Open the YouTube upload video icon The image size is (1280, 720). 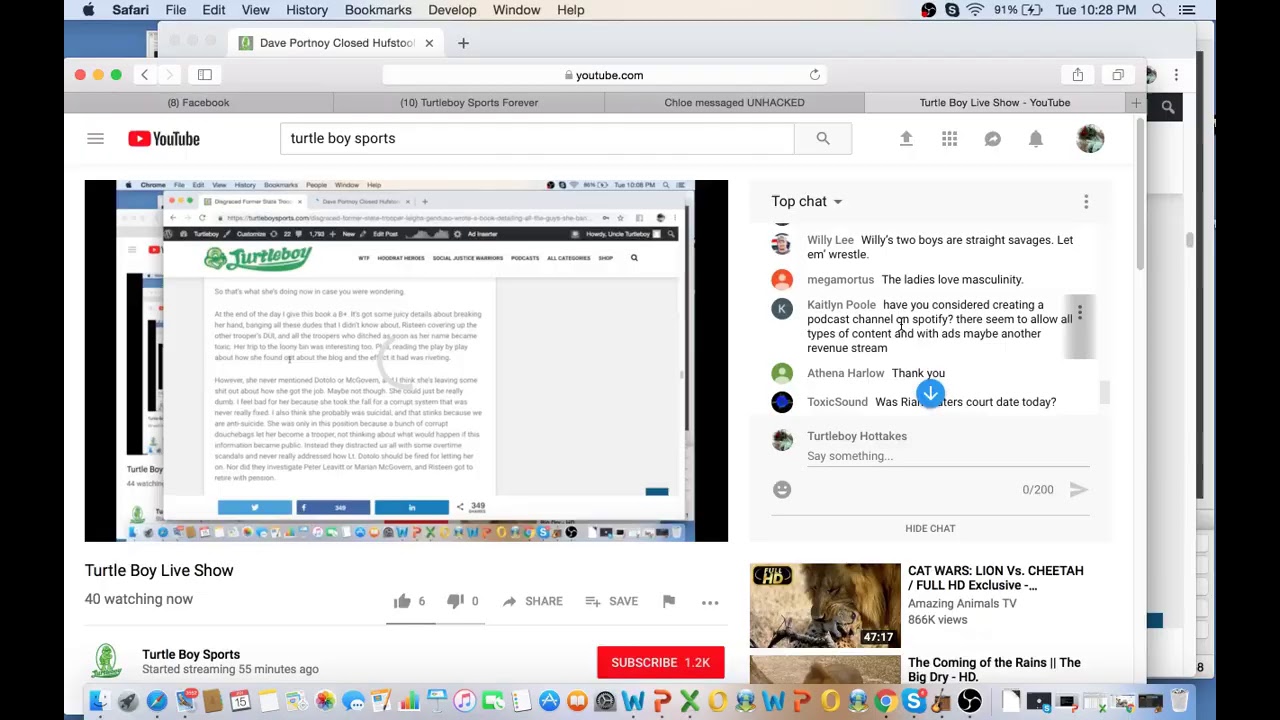pos(906,139)
